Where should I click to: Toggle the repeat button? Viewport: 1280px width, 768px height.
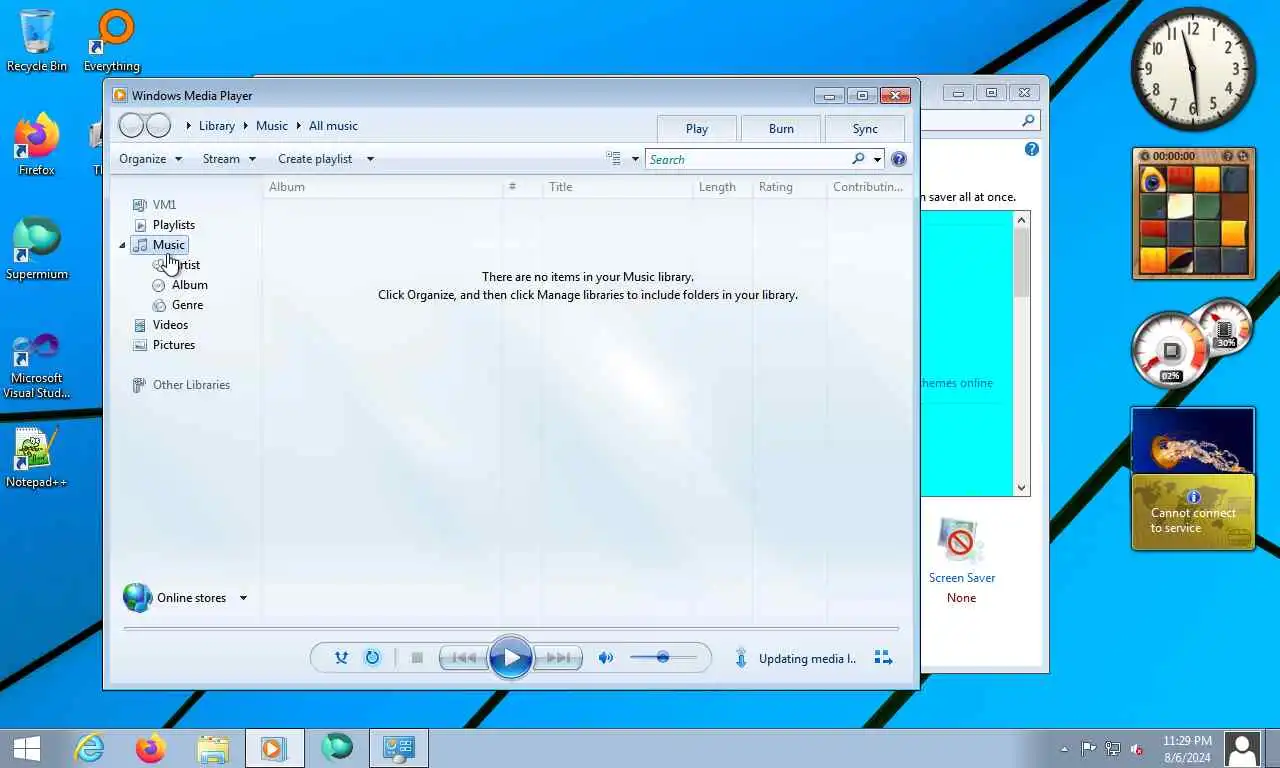point(372,657)
